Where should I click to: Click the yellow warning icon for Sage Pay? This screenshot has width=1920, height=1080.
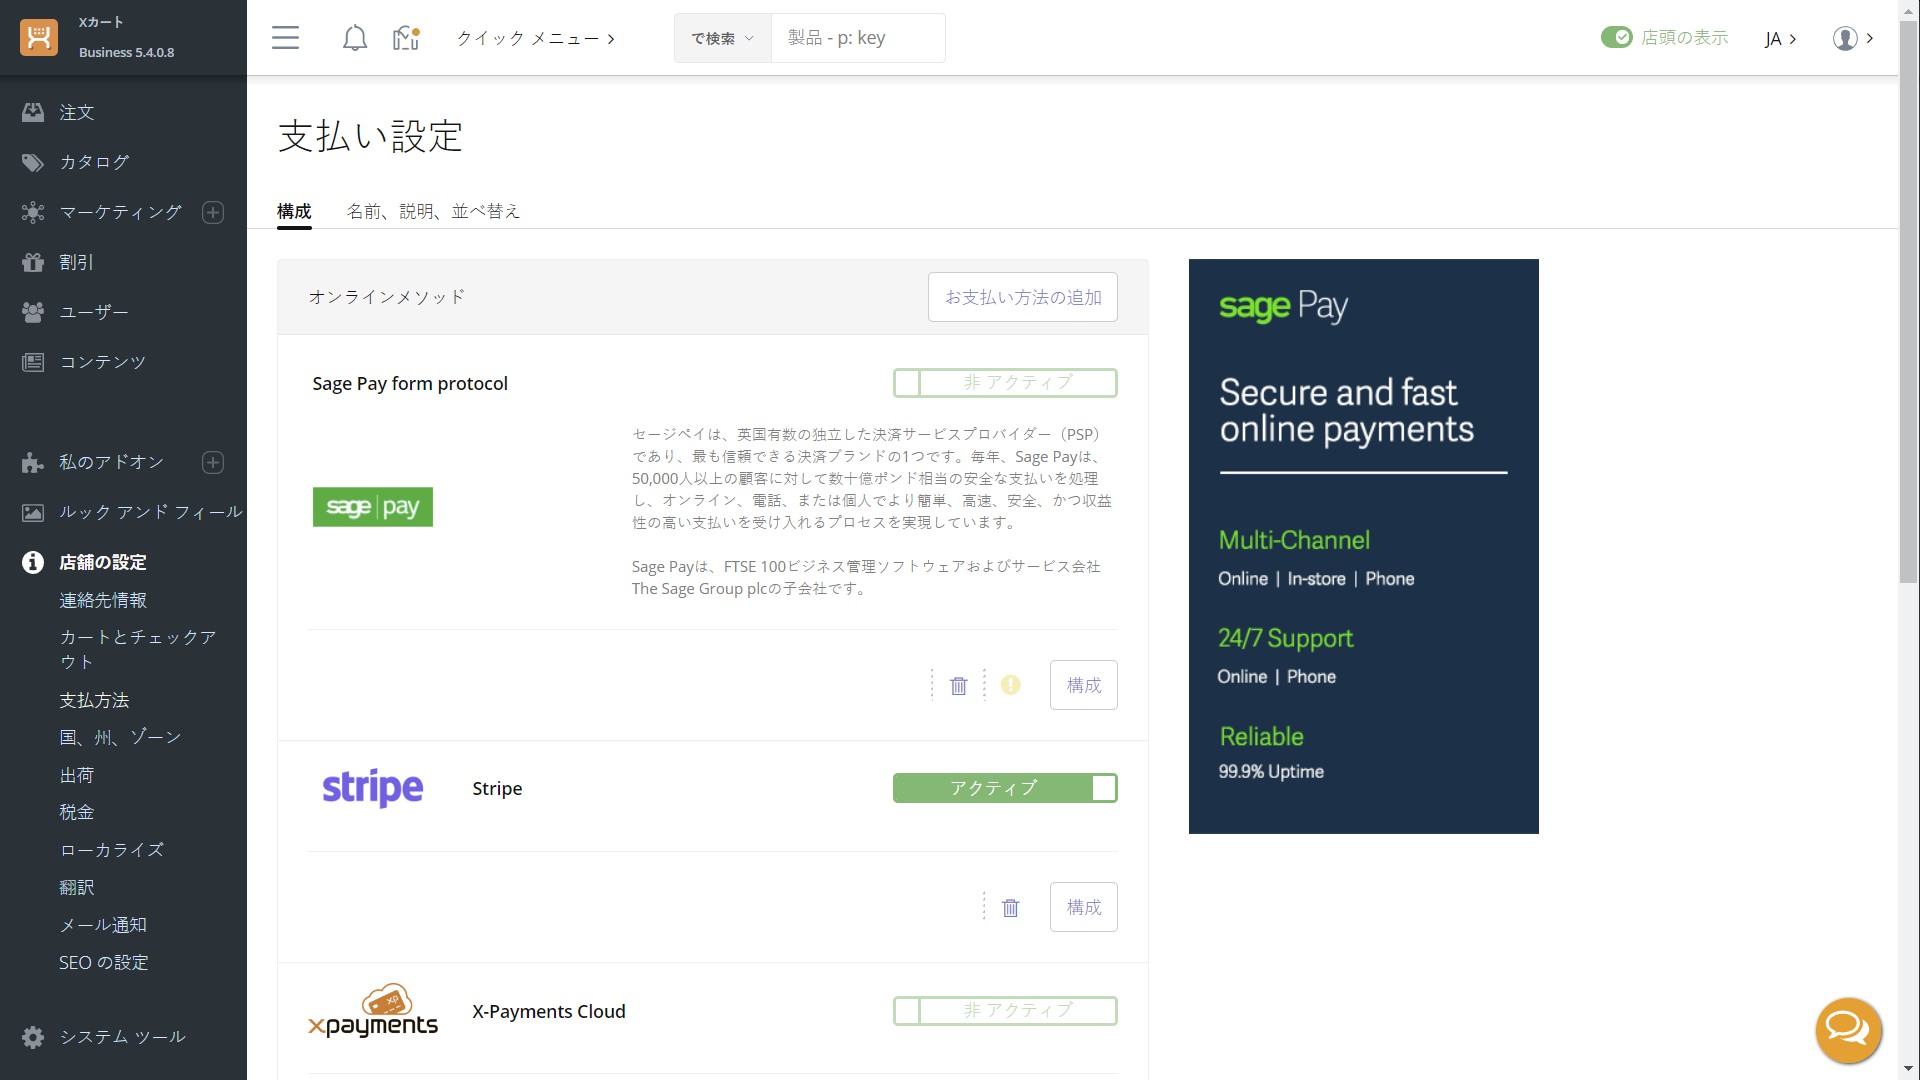(1010, 685)
